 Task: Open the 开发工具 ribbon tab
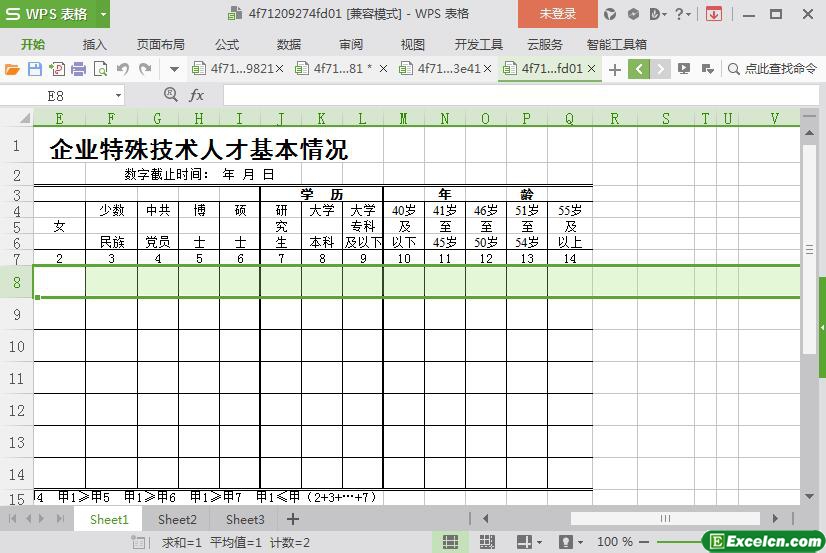pyautogui.click(x=479, y=45)
